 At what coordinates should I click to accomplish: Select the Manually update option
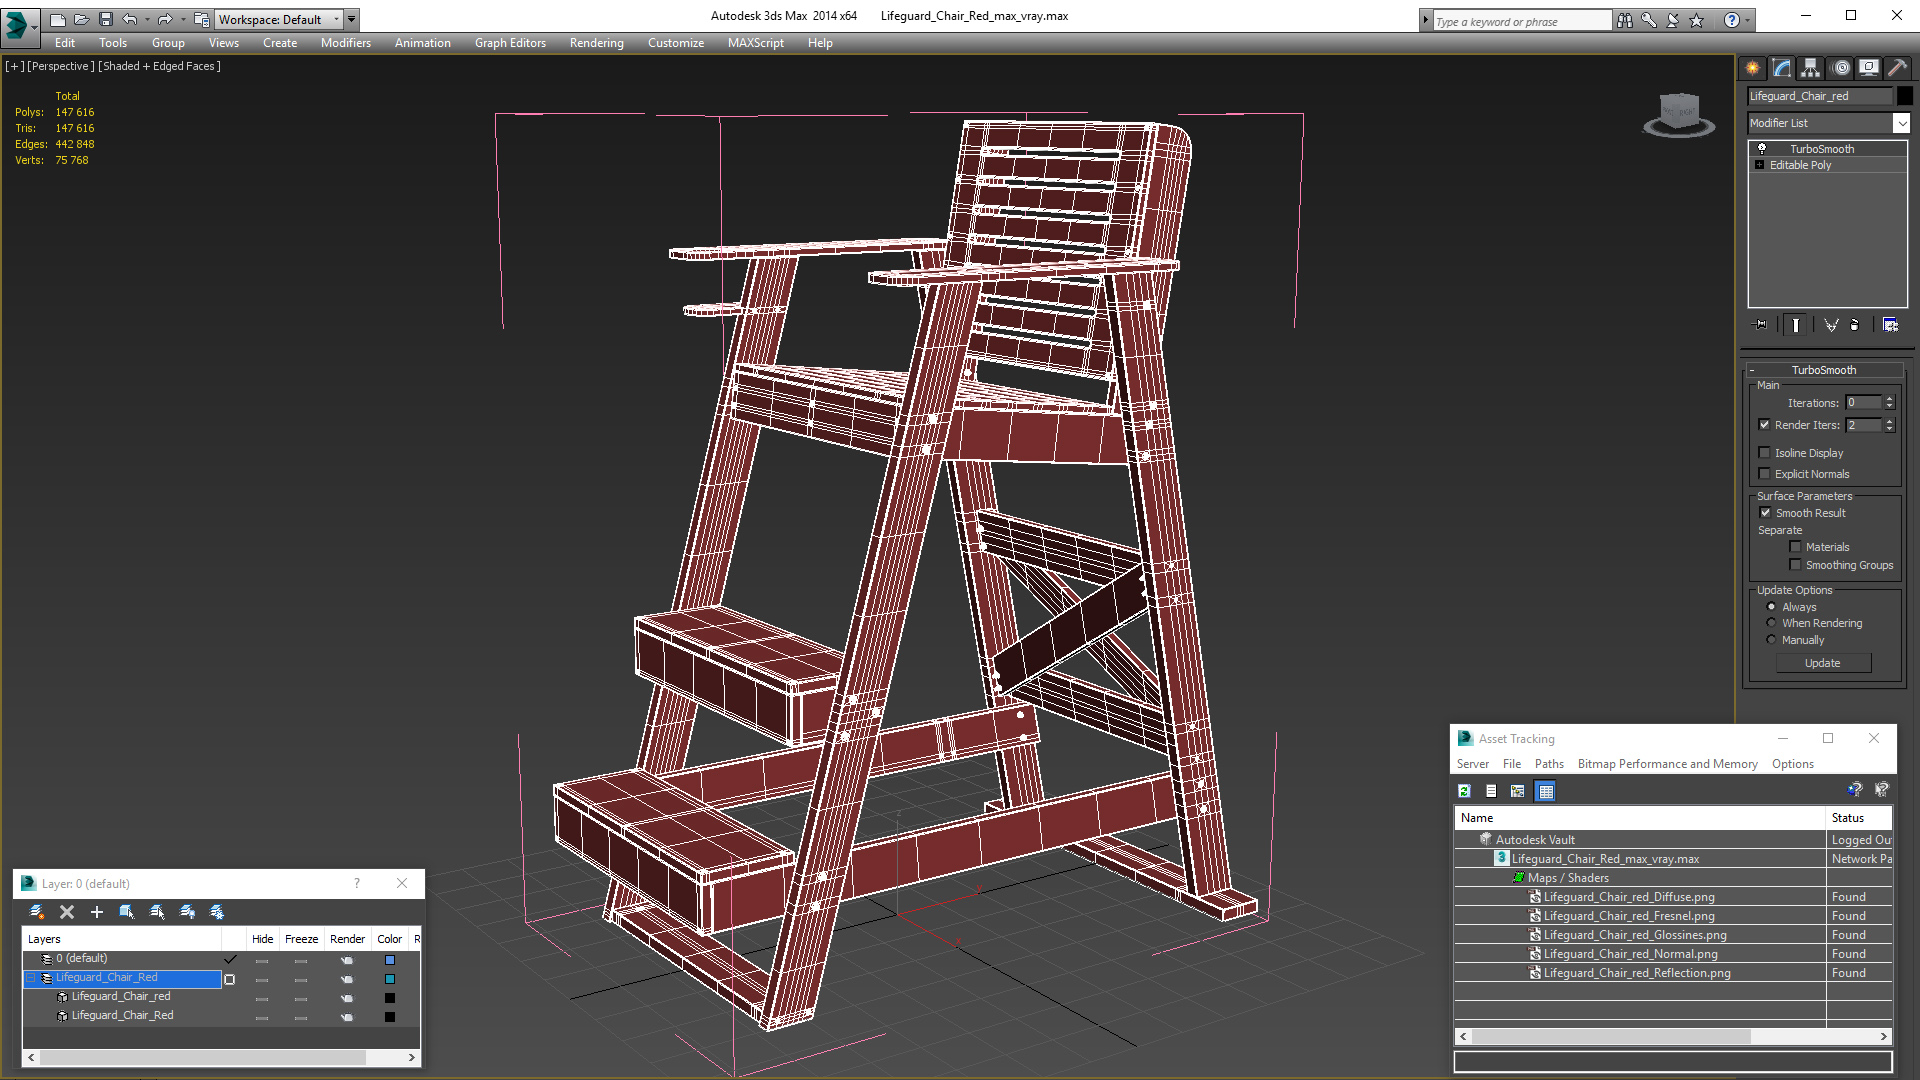(x=1771, y=640)
